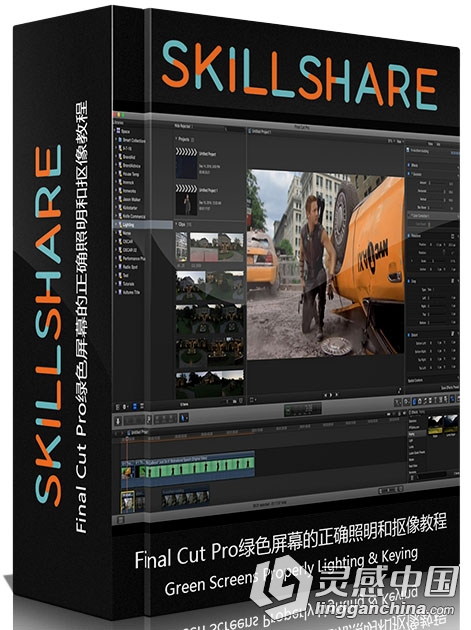The height and width of the screenshot is (630, 471).
Task: Click the viewer play button
Action: tap(331, 395)
